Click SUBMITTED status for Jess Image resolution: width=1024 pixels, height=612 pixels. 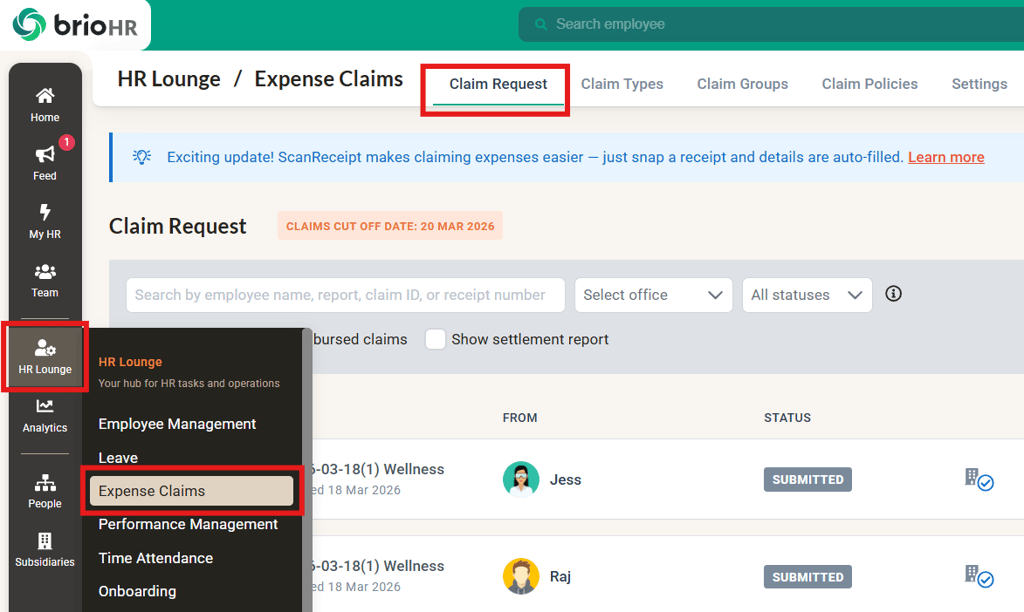[x=808, y=479]
